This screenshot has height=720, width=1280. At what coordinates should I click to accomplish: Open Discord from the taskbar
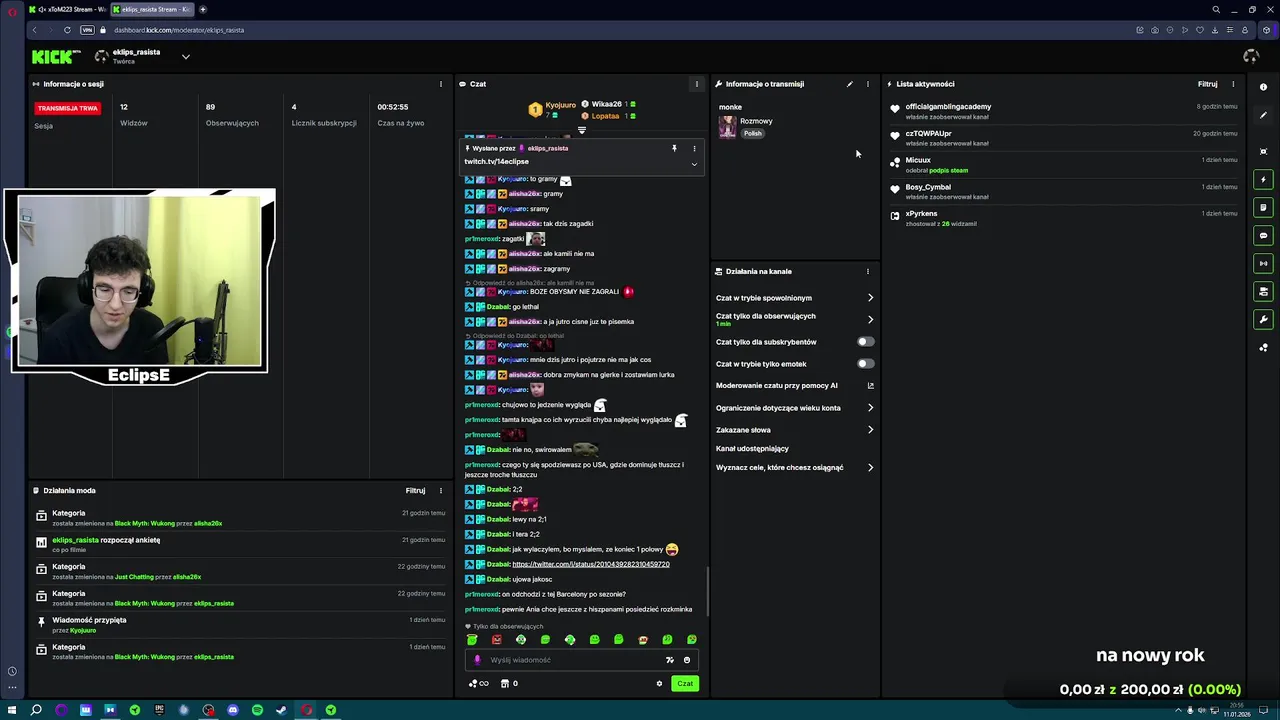point(233,710)
